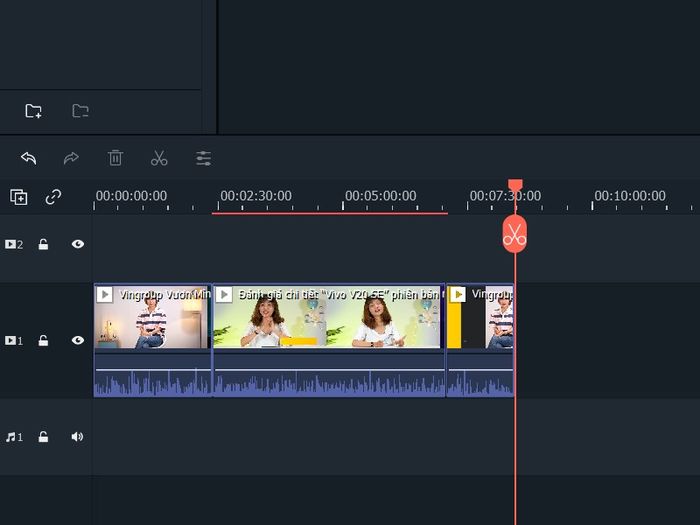Hide video track 1 with eye icon
Image resolution: width=700 pixels, height=525 pixels.
(x=78, y=340)
